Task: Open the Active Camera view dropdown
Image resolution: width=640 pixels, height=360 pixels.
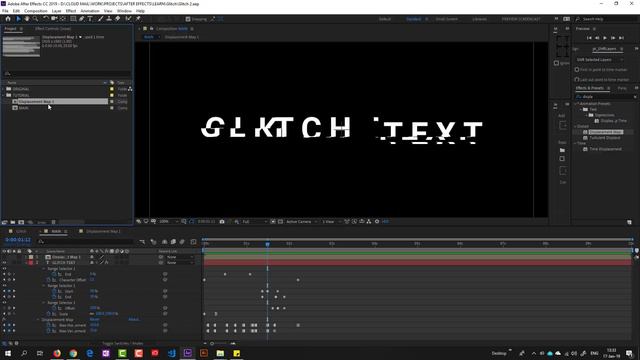Action: point(302,222)
